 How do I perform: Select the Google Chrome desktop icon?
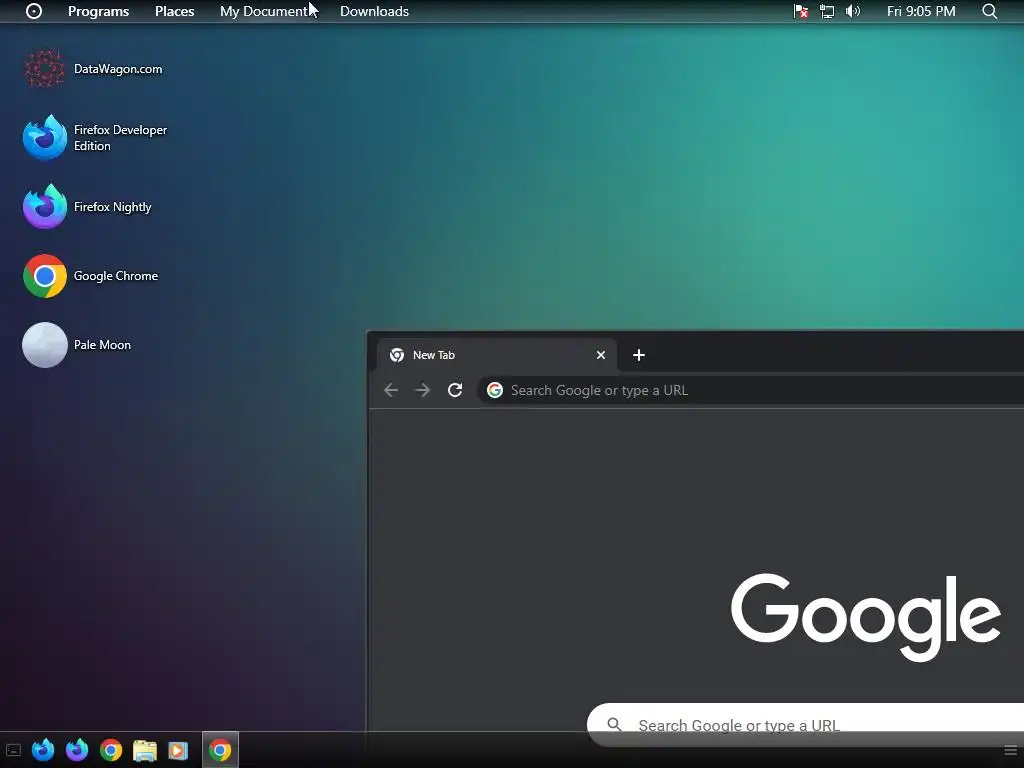(x=90, y=276)
